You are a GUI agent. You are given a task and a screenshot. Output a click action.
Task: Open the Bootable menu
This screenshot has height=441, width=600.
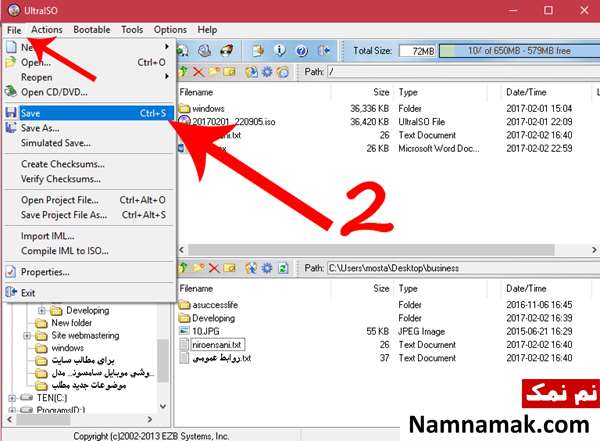[92, 29]
